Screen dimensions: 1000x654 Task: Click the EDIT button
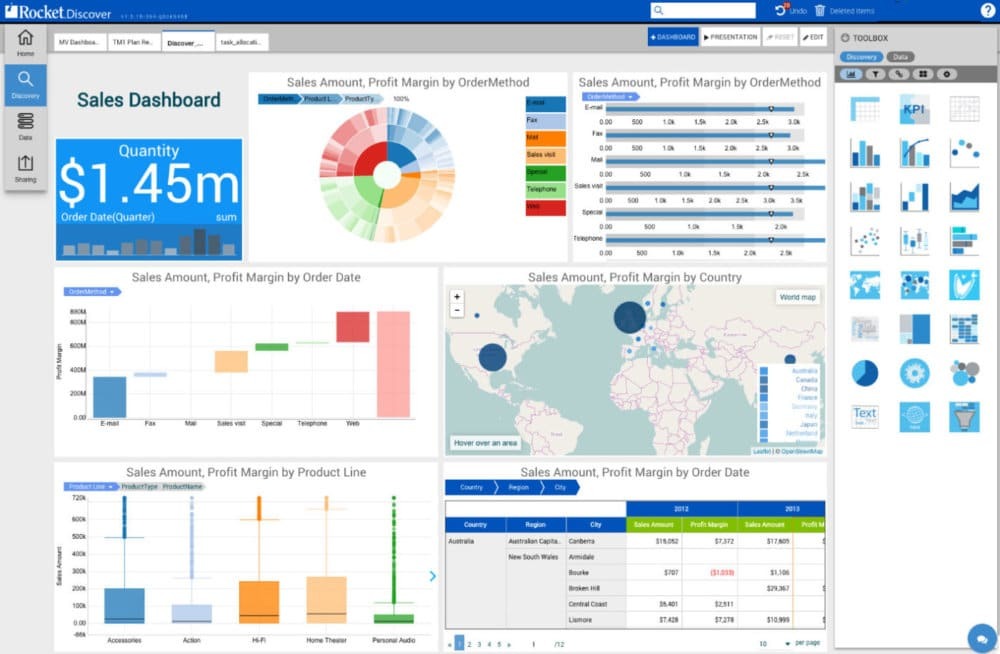click(813, 37)
